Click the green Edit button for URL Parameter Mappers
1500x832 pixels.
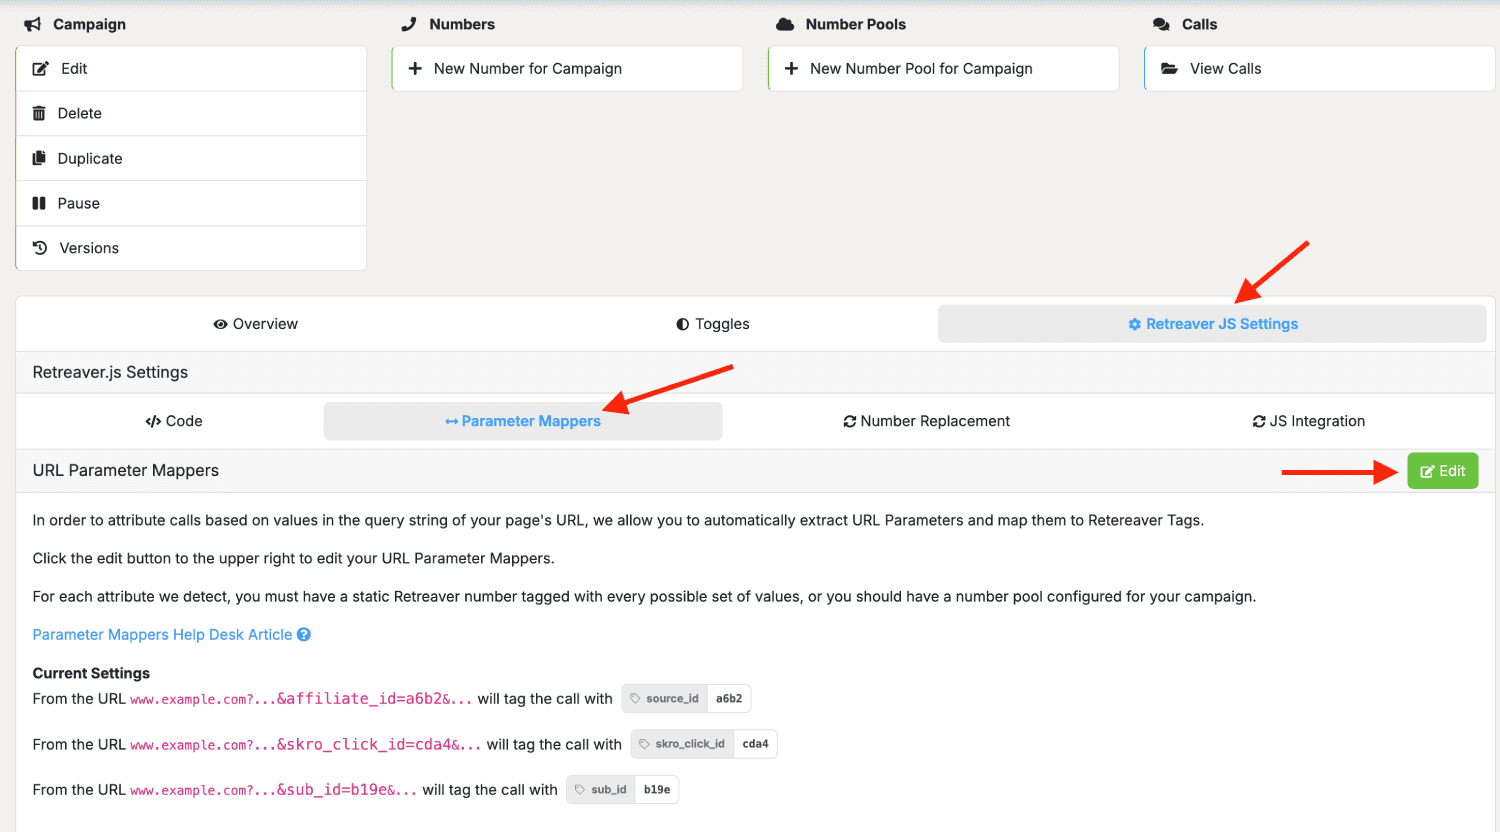[1442, 471]
